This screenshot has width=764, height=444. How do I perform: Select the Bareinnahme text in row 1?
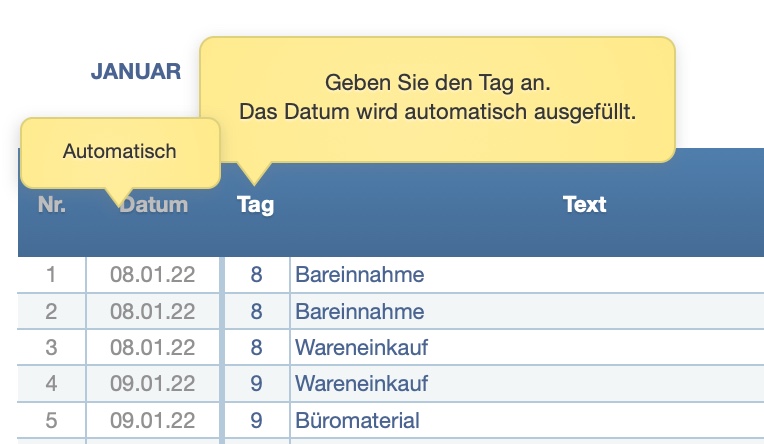(x=359, y=275)
